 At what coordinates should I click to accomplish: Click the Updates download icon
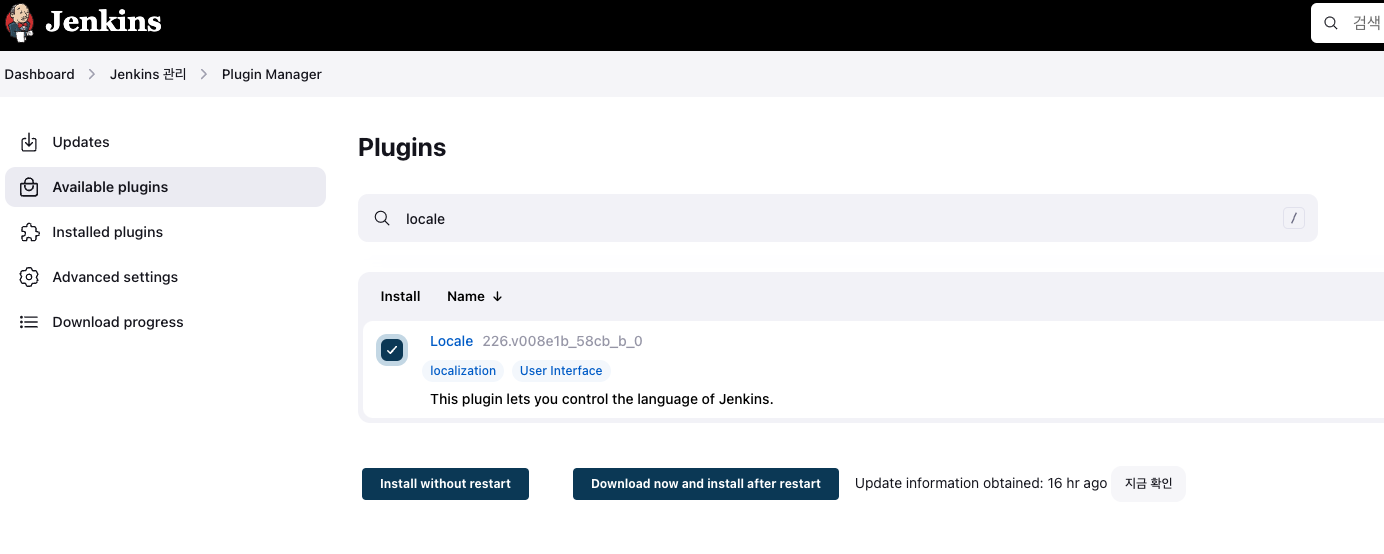(29, 142)
